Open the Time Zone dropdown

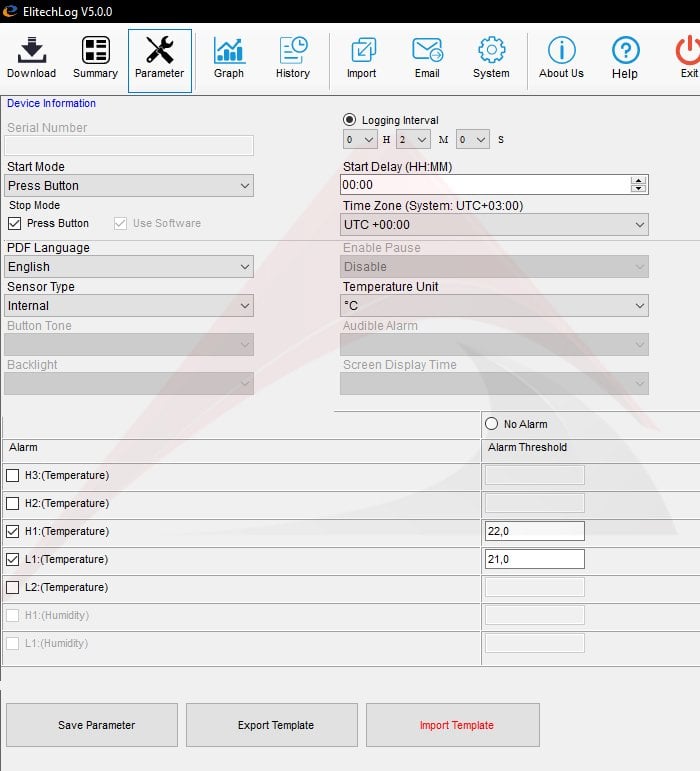point(495,225)
